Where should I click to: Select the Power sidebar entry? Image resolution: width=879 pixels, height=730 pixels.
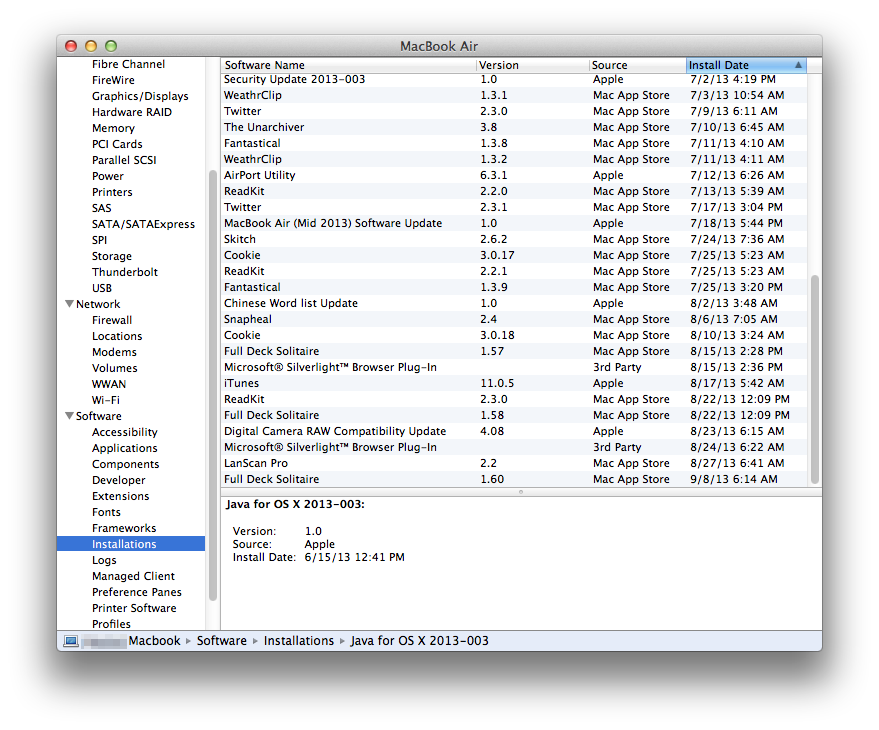[108, 176]
